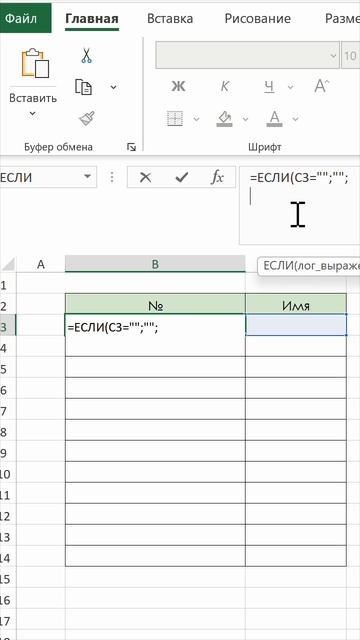Click the Select All corner triangle
The width and height of the screenshot is (360, 640).
point(8,265)
